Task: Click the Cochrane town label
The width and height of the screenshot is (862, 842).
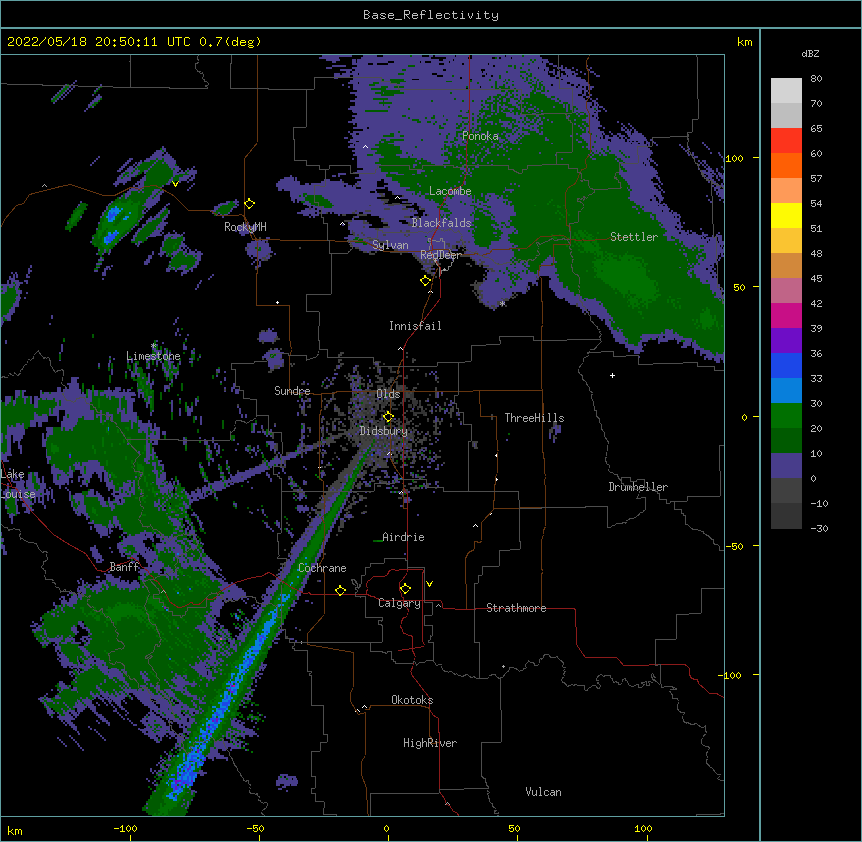Action: (x=322, y=568)
